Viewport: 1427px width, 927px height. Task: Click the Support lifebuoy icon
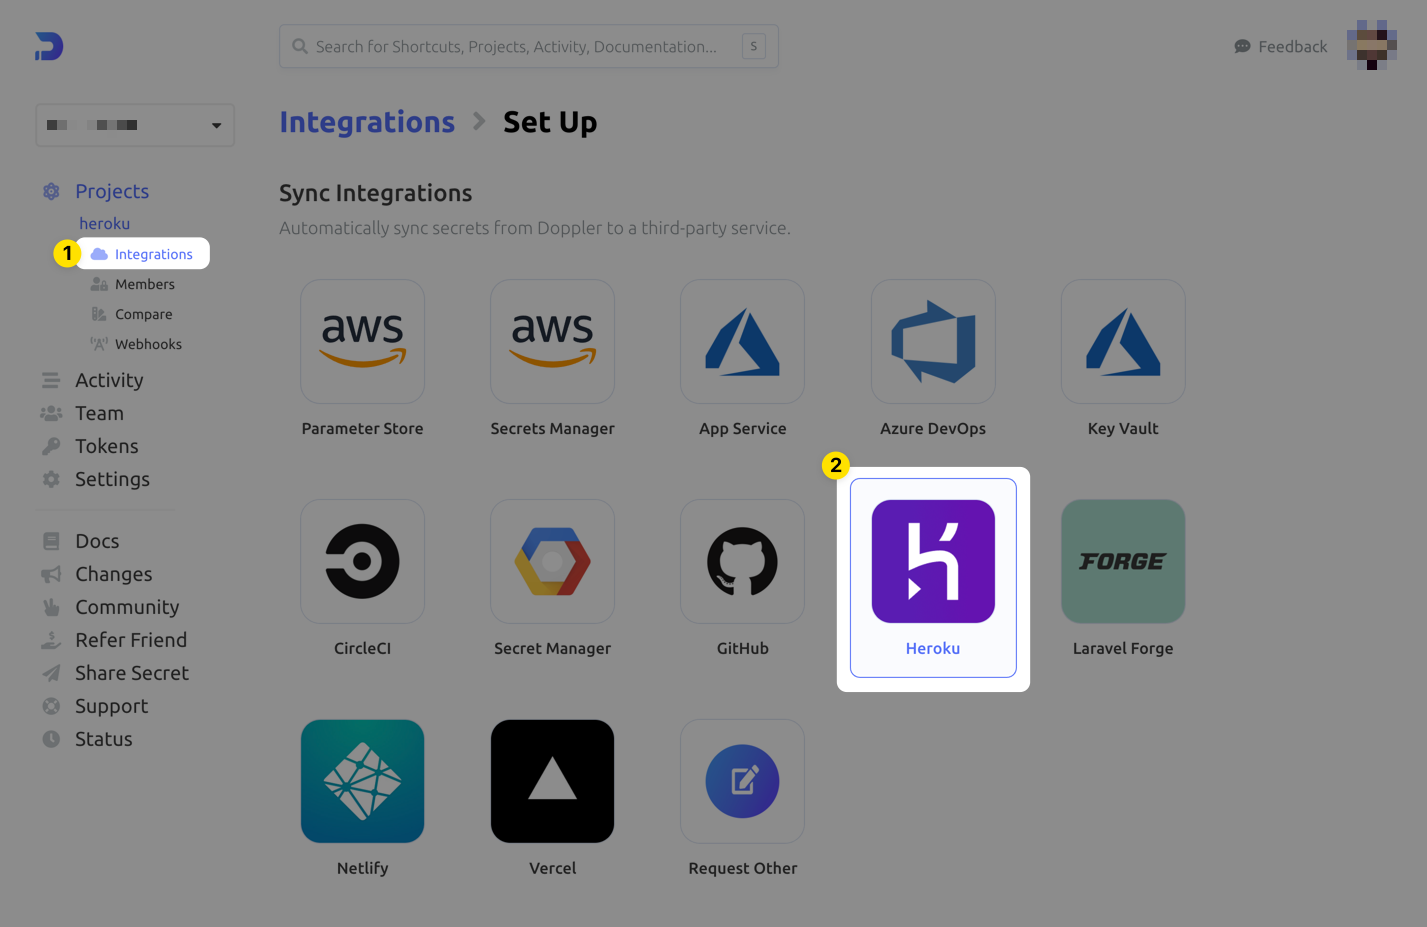tap(51, 706)
